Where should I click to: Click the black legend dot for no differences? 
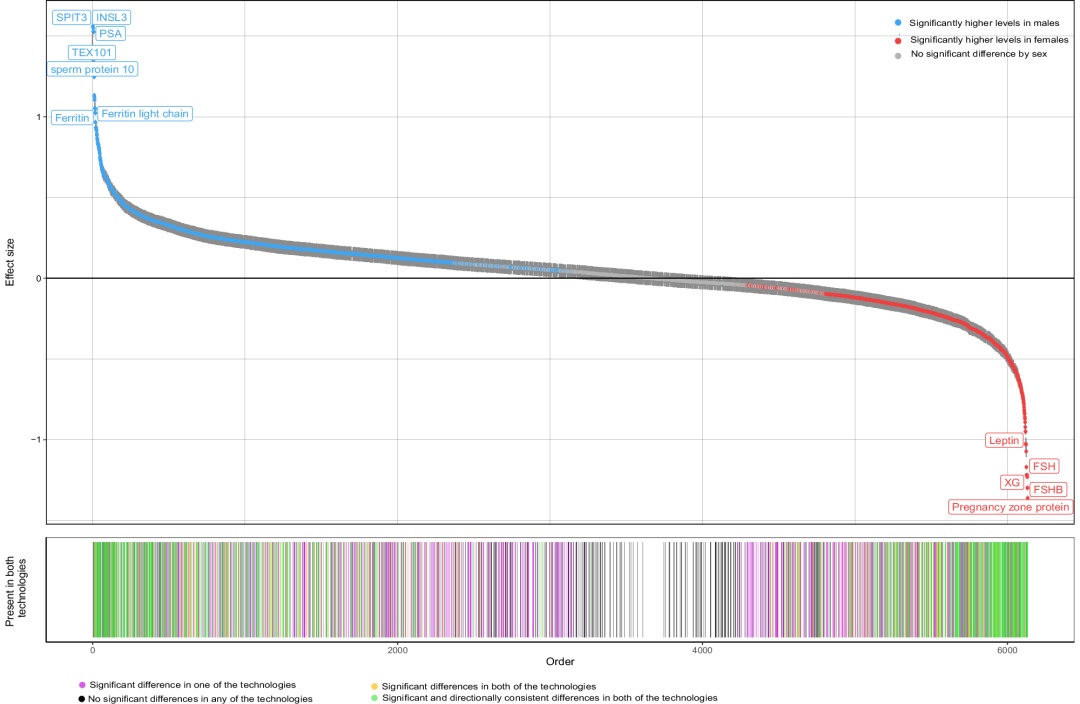(x=82, y=698)
